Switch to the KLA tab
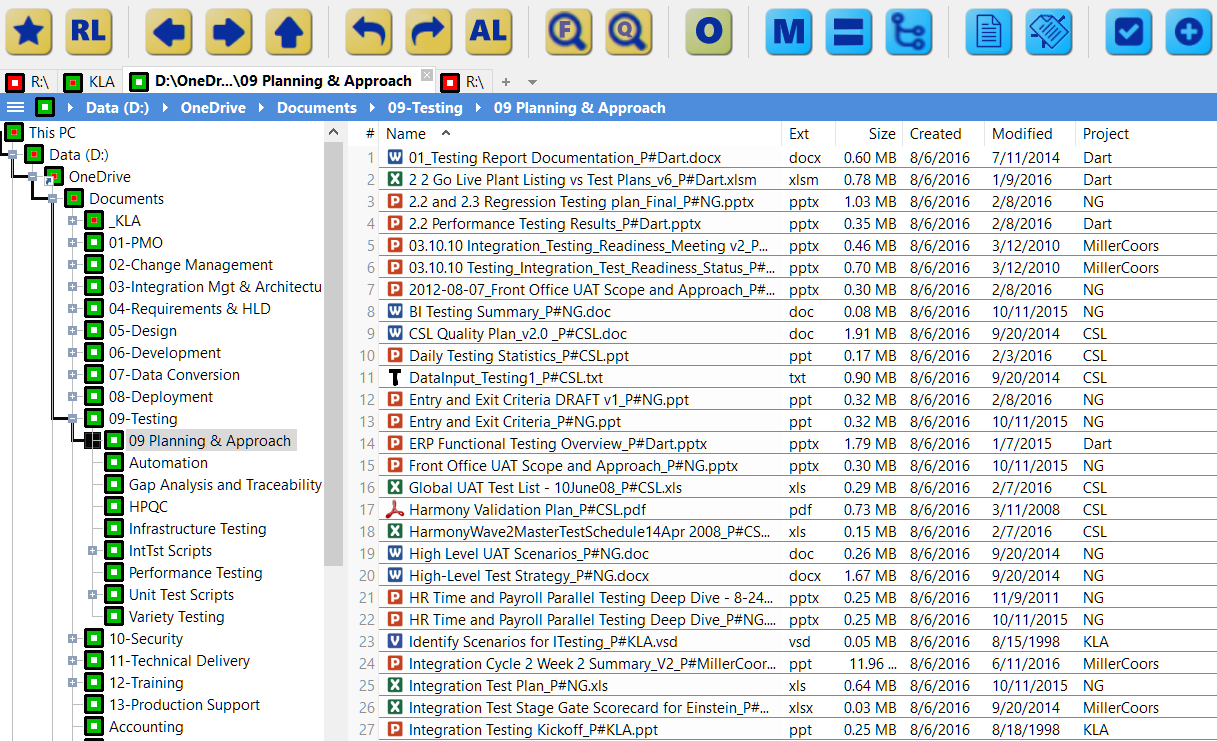This screenshot has width=1217, height=741. [x=90, y=82]
